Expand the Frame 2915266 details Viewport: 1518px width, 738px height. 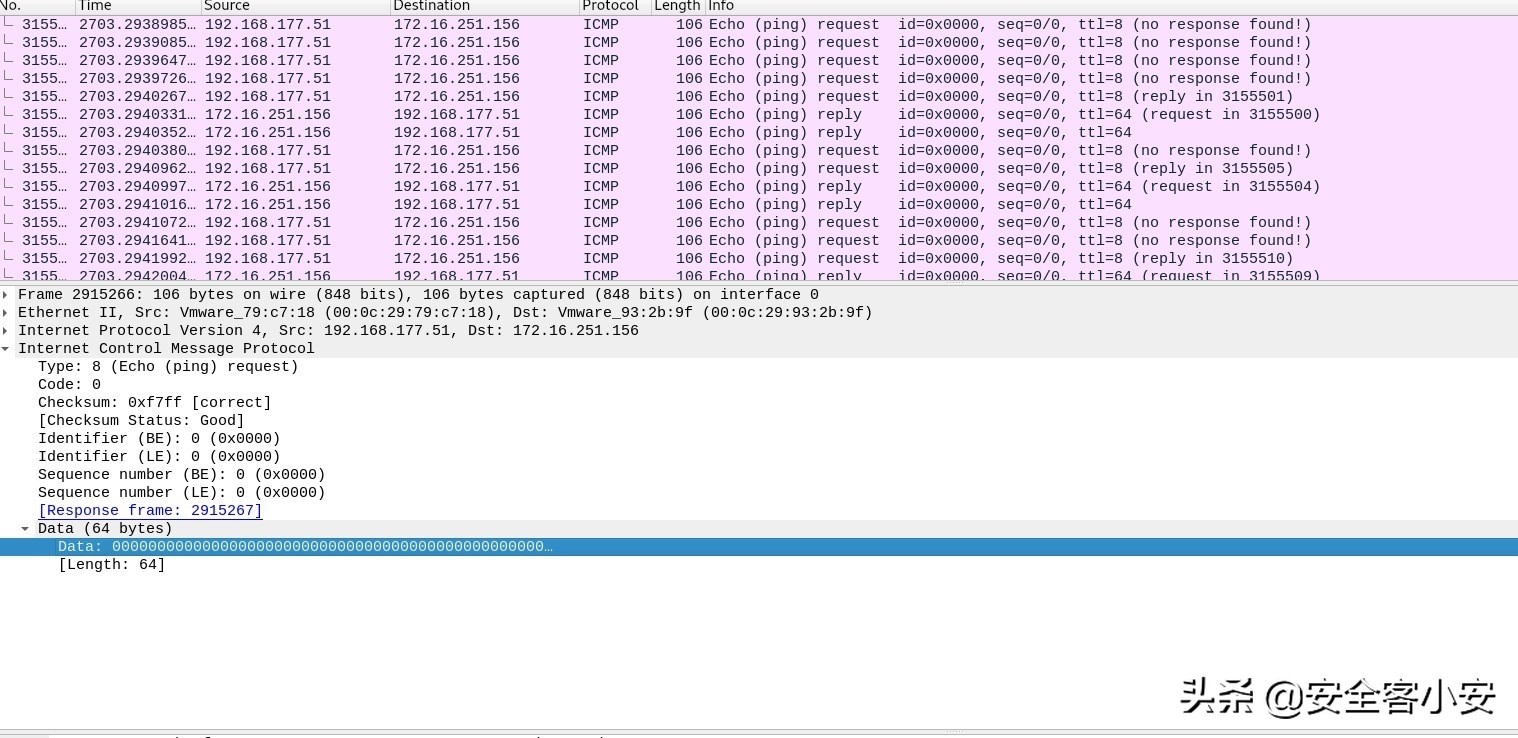[x=6, y=295]
